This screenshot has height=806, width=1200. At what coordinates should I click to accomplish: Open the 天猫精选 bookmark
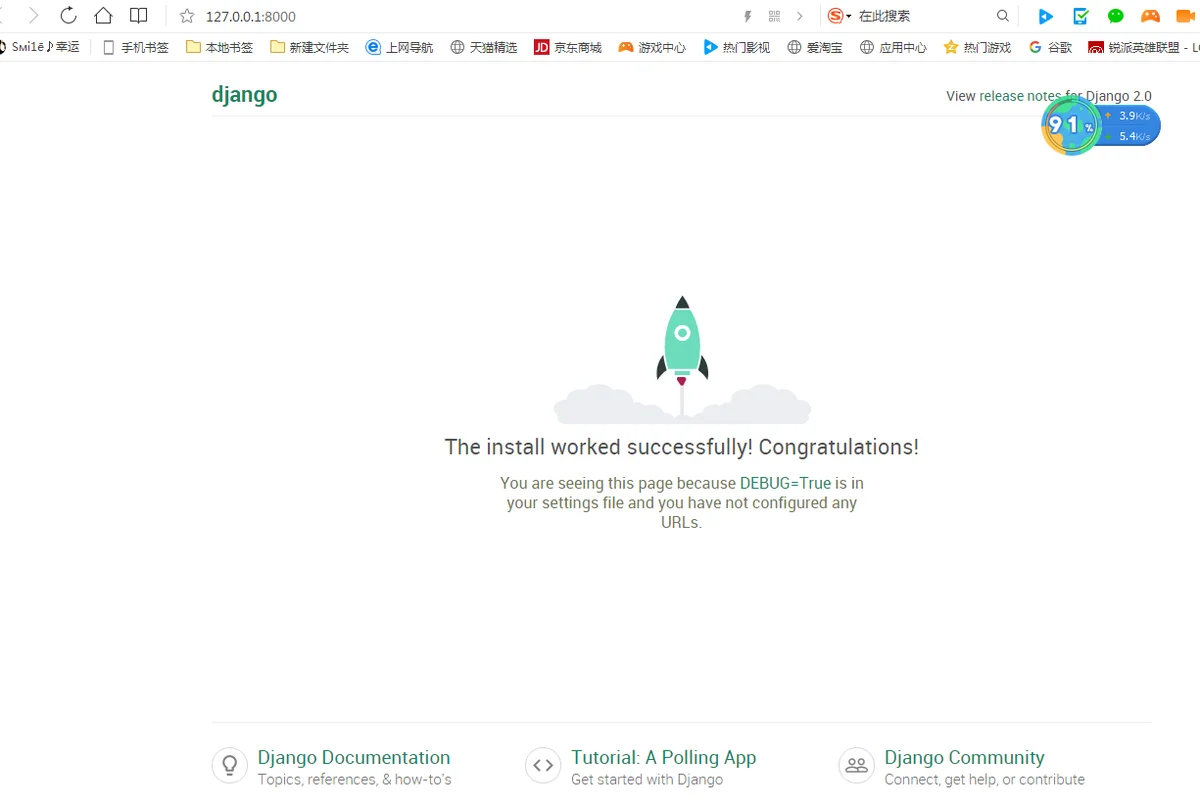pyautogui.click(x=484, y=47)
